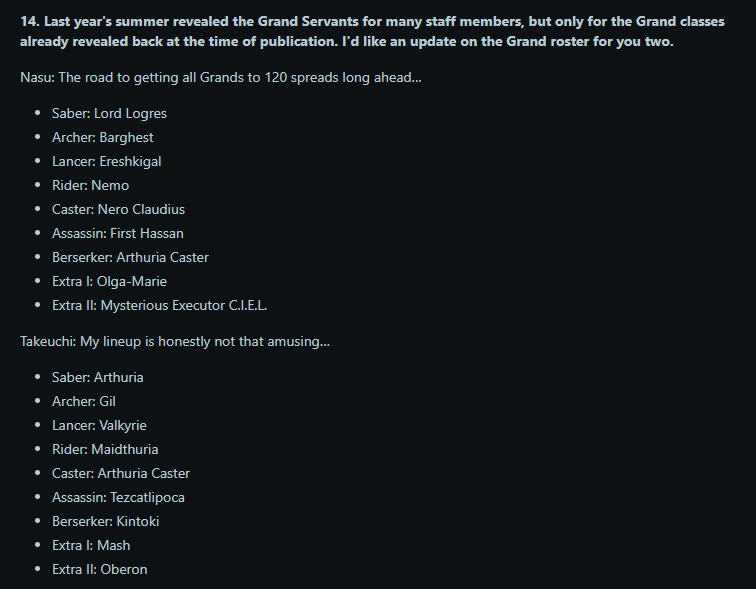Select 'Berserker: Arthuria Caster' list item
This screenshot has height=589, width=756.
pyautogui.click(x=130, y=257)
